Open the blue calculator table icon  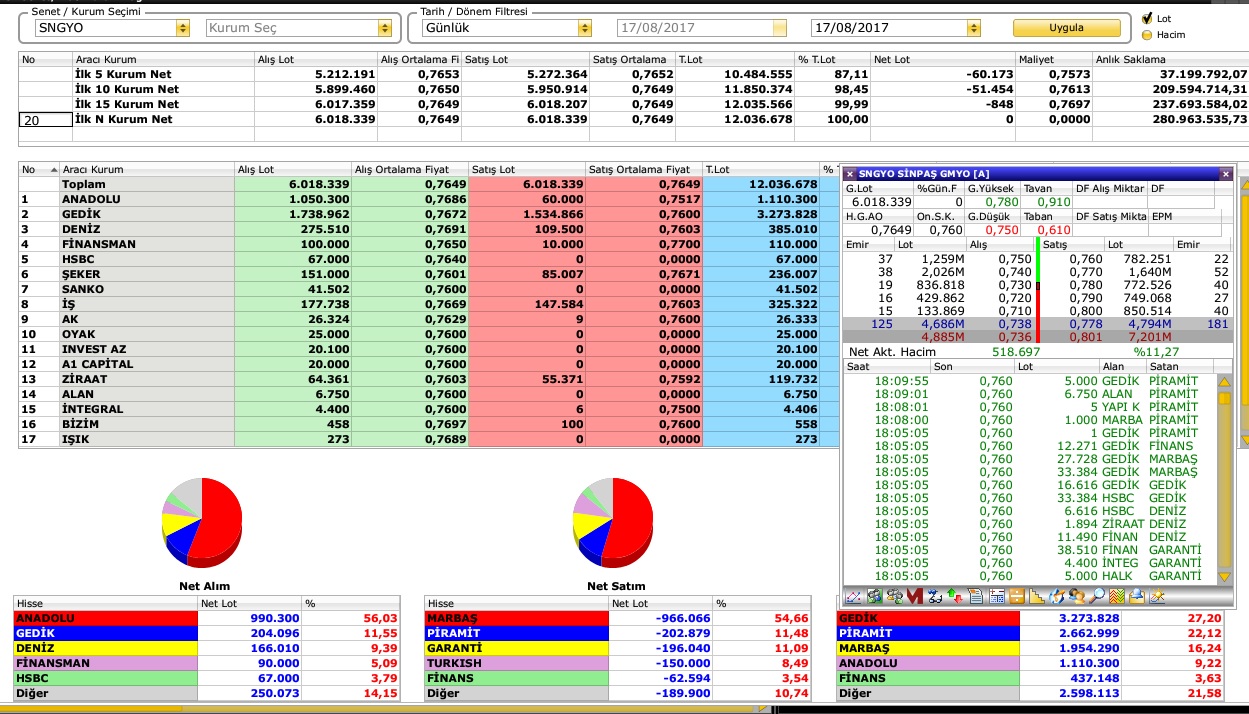tap(997, 597)
